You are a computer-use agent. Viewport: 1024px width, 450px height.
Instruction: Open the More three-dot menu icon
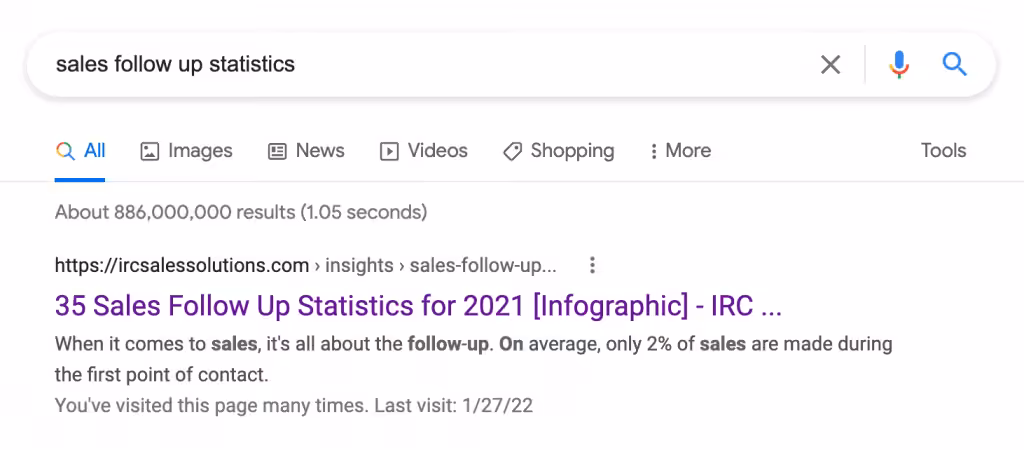pos(654,151)
